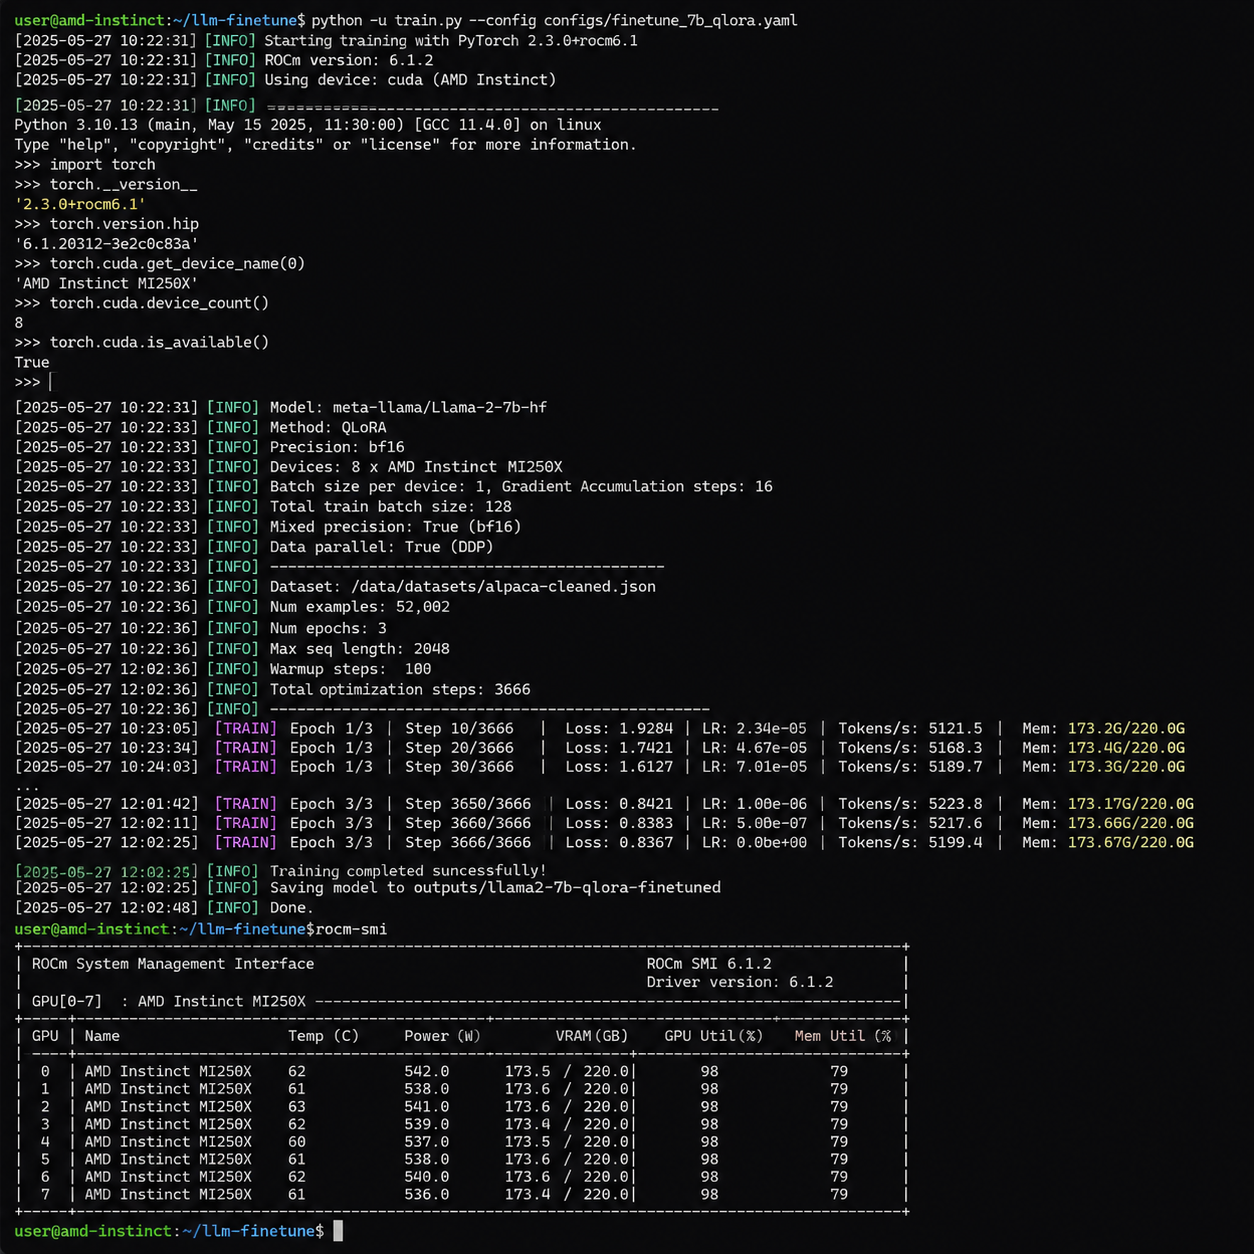This screenshot has width=1254, height=1254.
Task: Click 'Tokens/s: 5199.4' in final step row
Action: click(910, 843)
